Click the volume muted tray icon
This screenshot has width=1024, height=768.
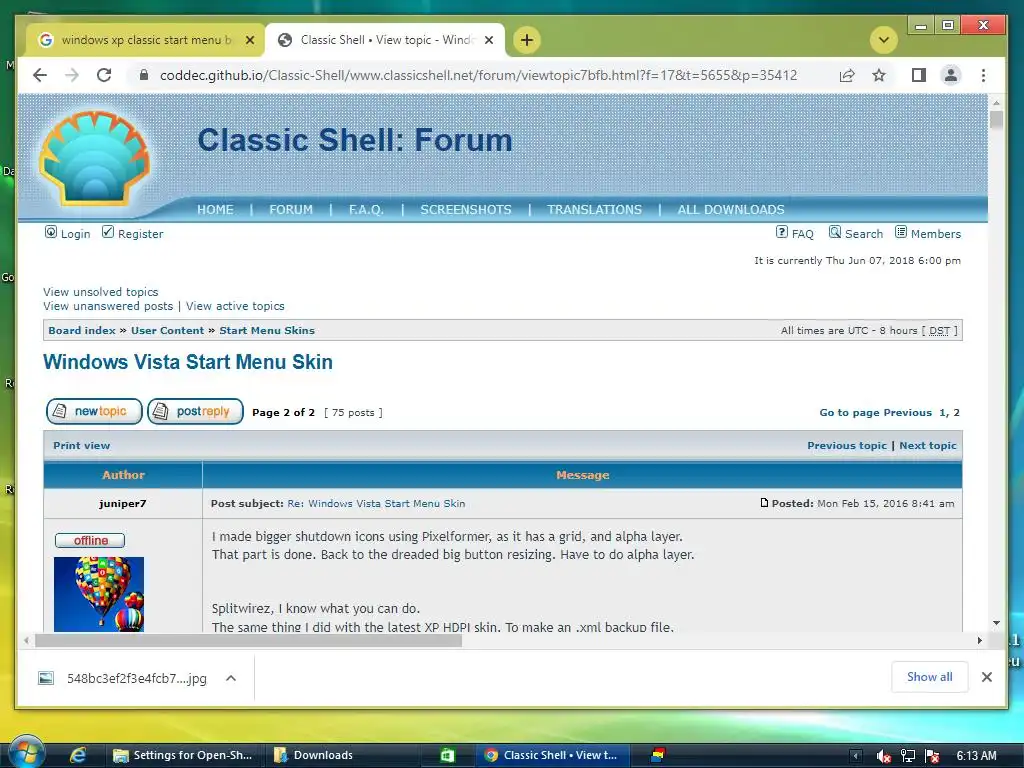[x=884, y=756]
